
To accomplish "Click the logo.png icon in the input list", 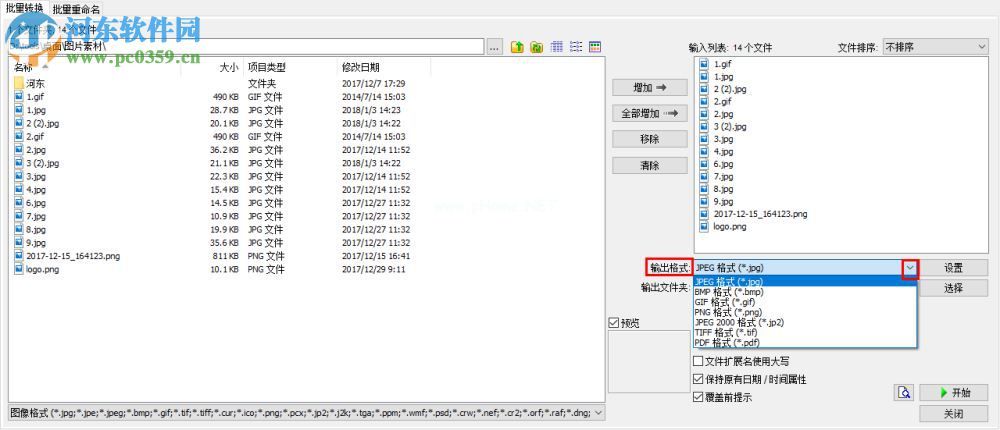I will click(x=704, y=226).
